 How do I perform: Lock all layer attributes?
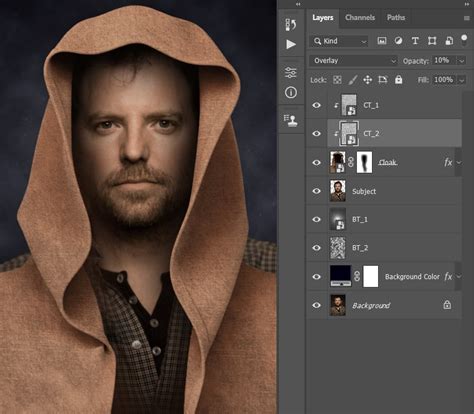tap(398, 80)
